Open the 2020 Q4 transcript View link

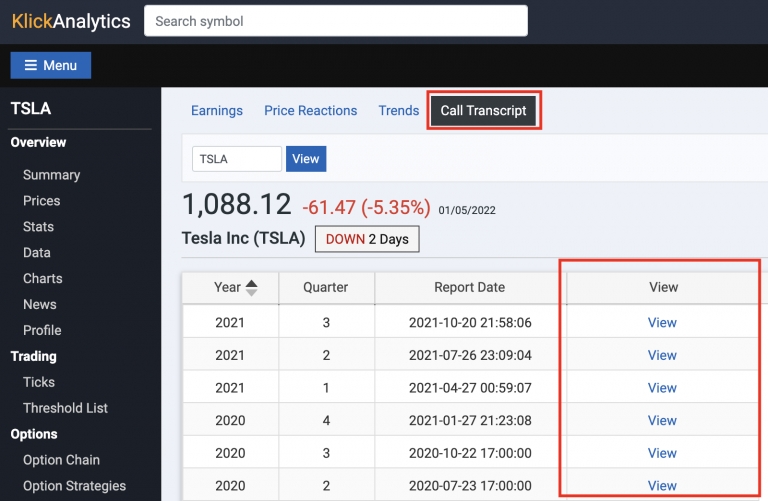pos(662,420)
